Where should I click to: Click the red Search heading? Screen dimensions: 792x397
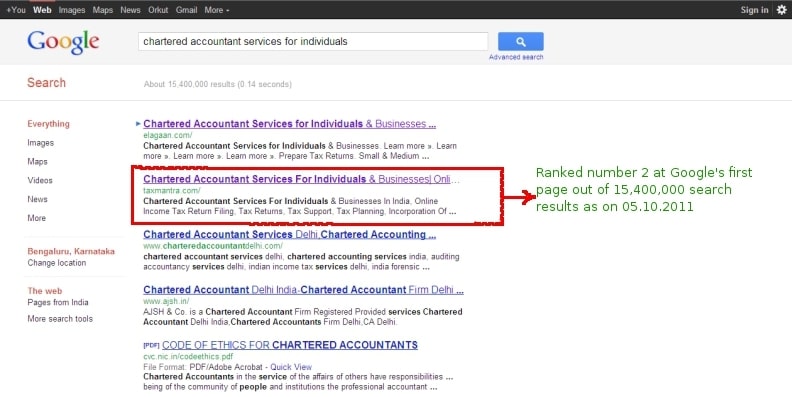coord(46,83)
